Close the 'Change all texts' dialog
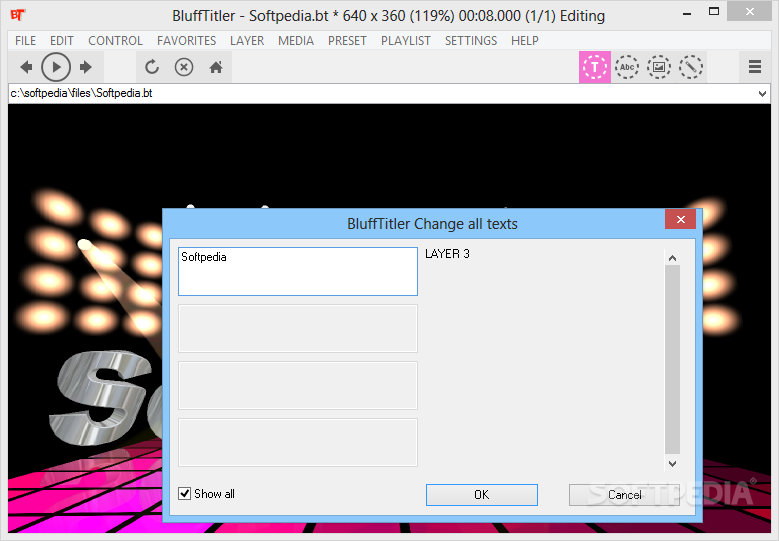This screenshot has height=541, width=779. [x=681, y=219]
